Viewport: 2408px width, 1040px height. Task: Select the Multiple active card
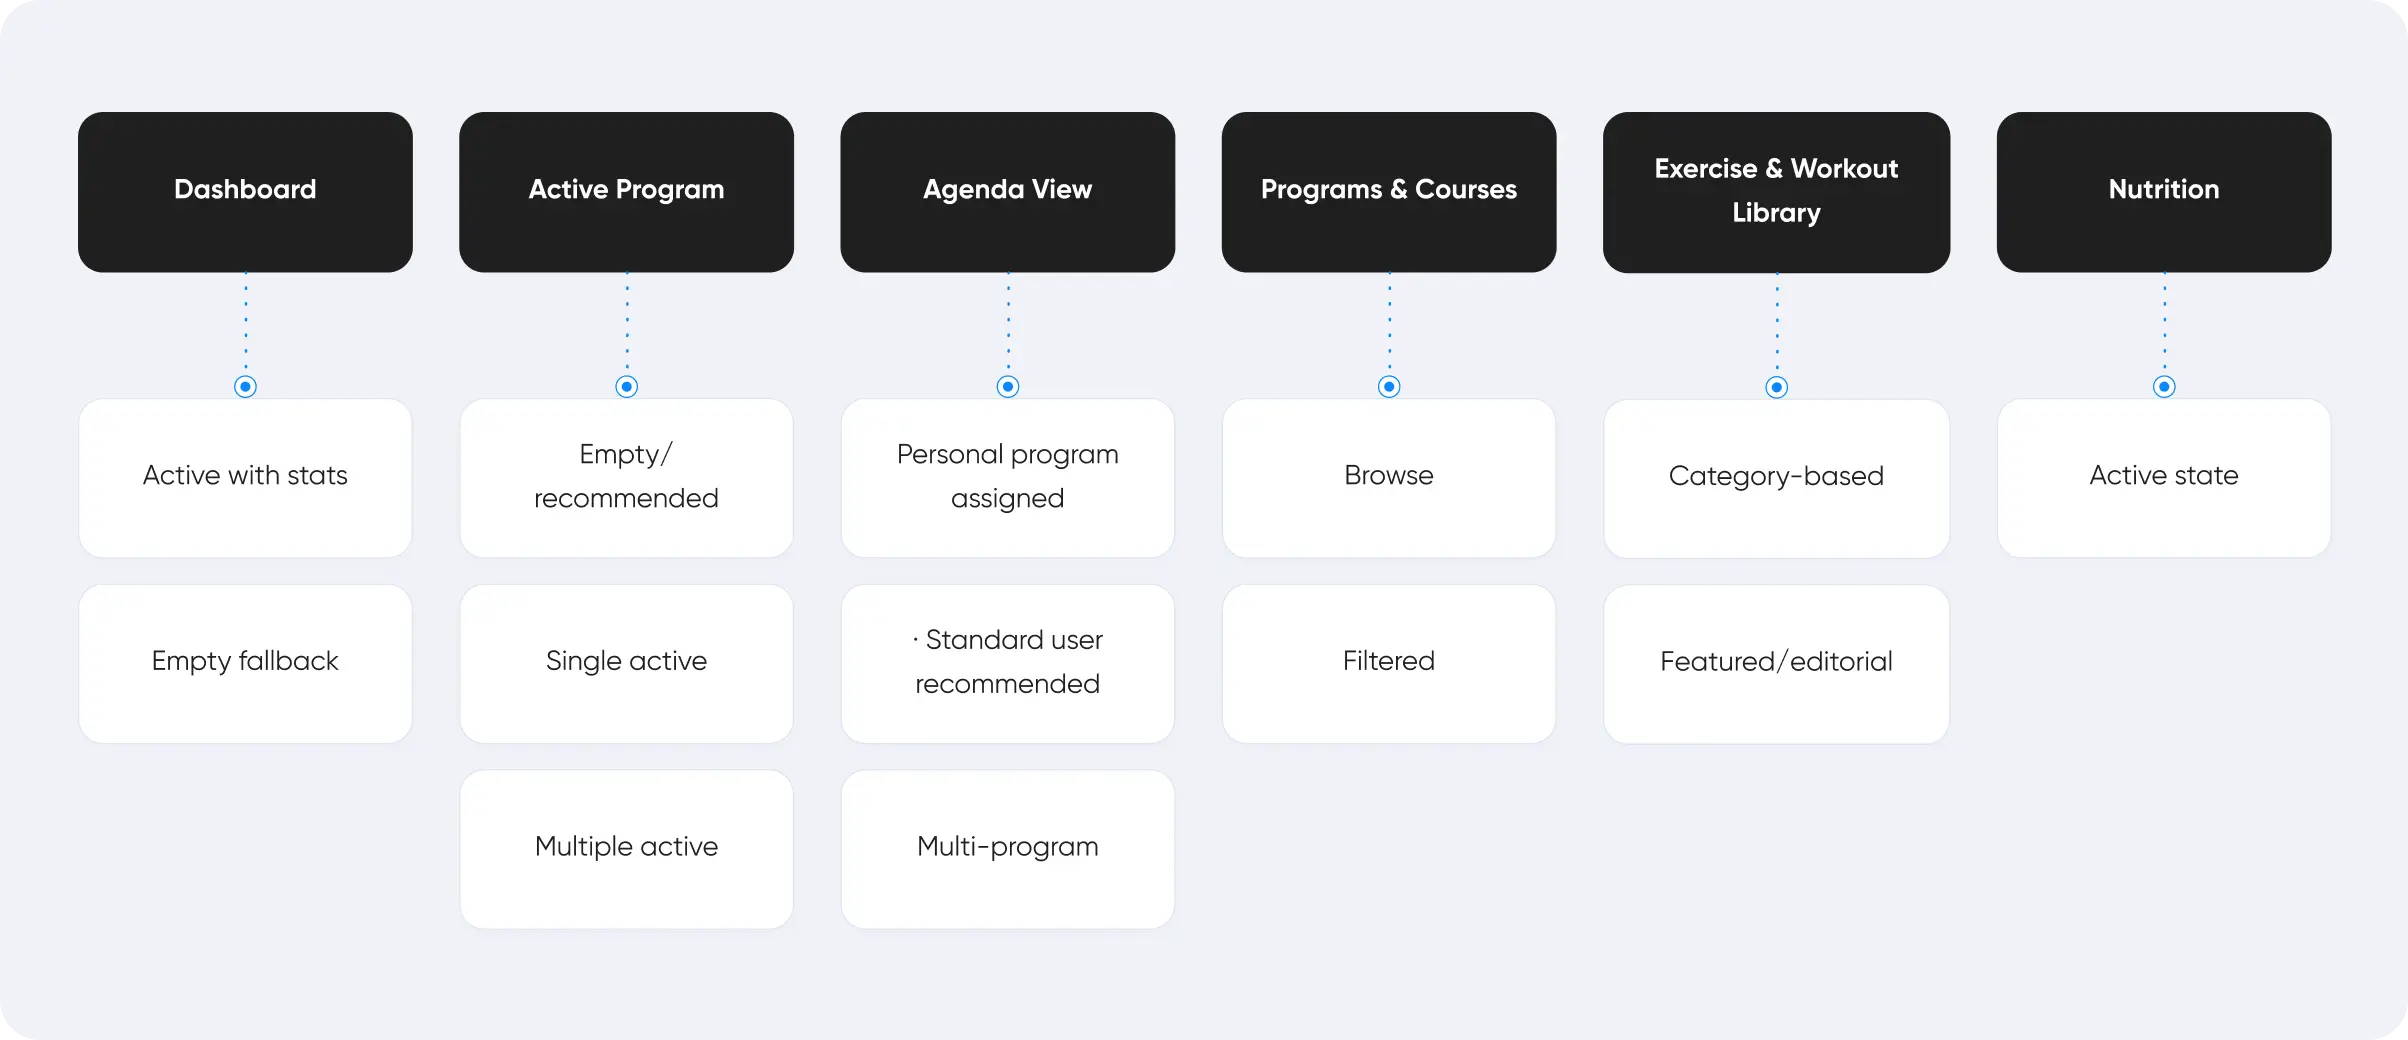[627, 848]
